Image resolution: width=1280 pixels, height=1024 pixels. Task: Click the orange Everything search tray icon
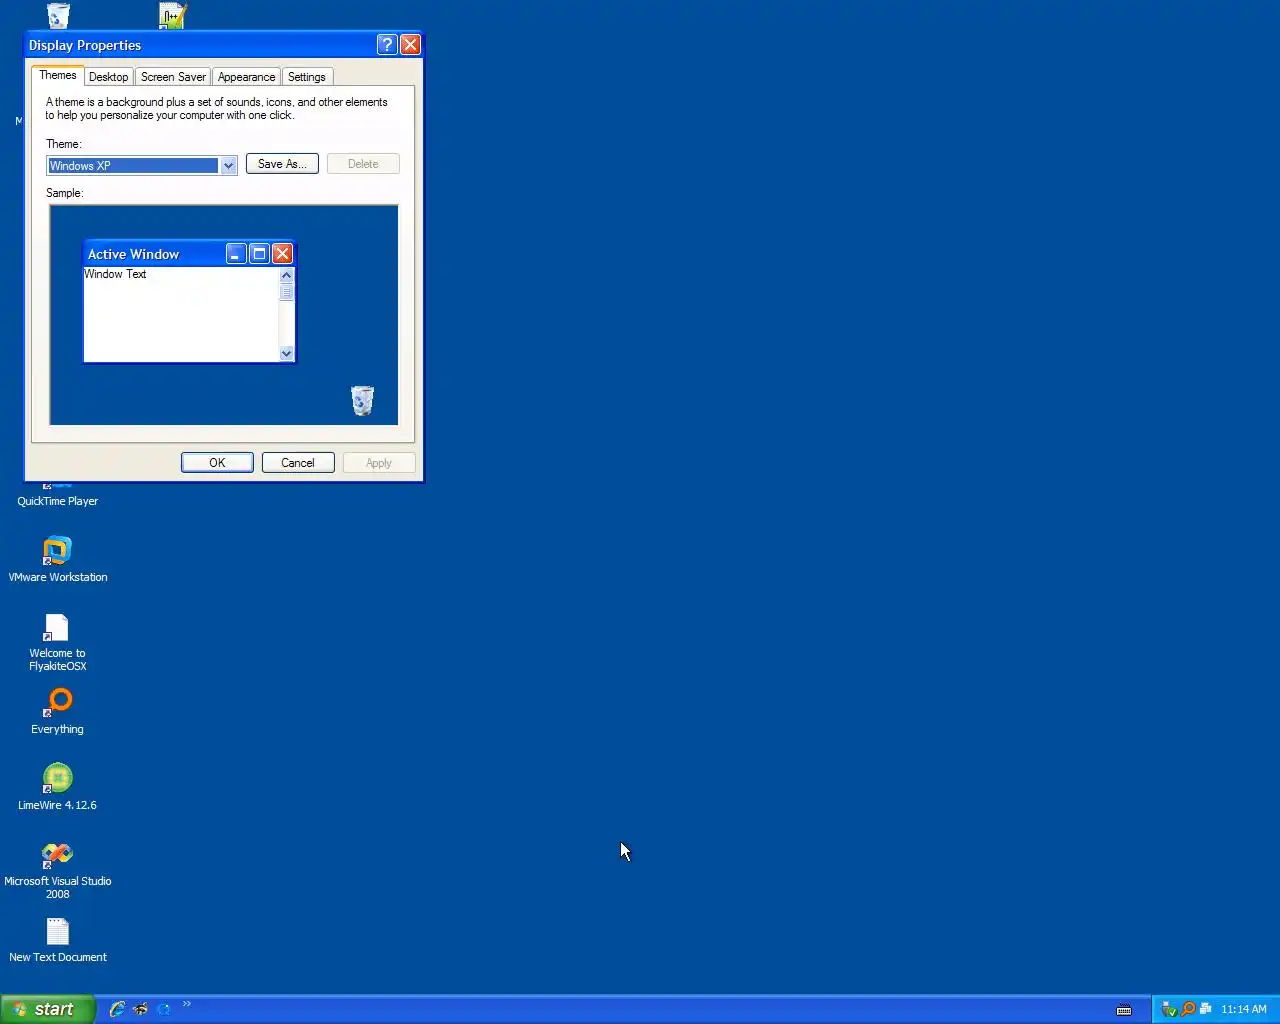1188,1009
